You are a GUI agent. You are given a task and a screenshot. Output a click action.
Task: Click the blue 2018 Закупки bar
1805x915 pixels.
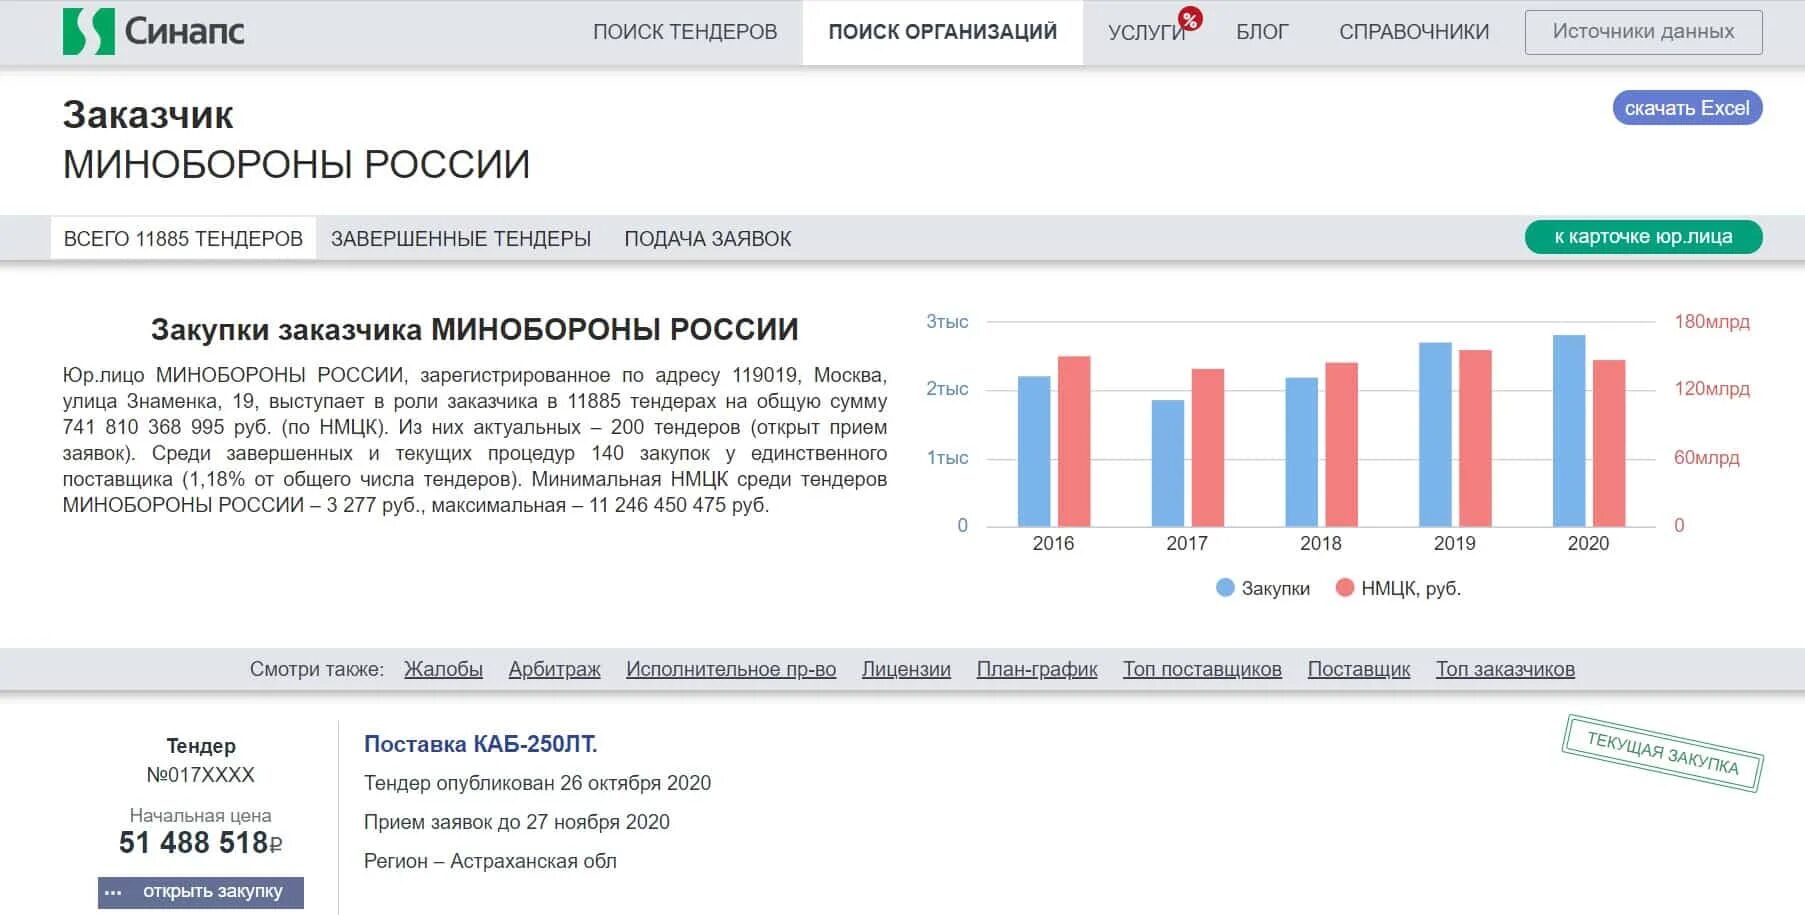pyautogui.click(x=1302, y=452)
